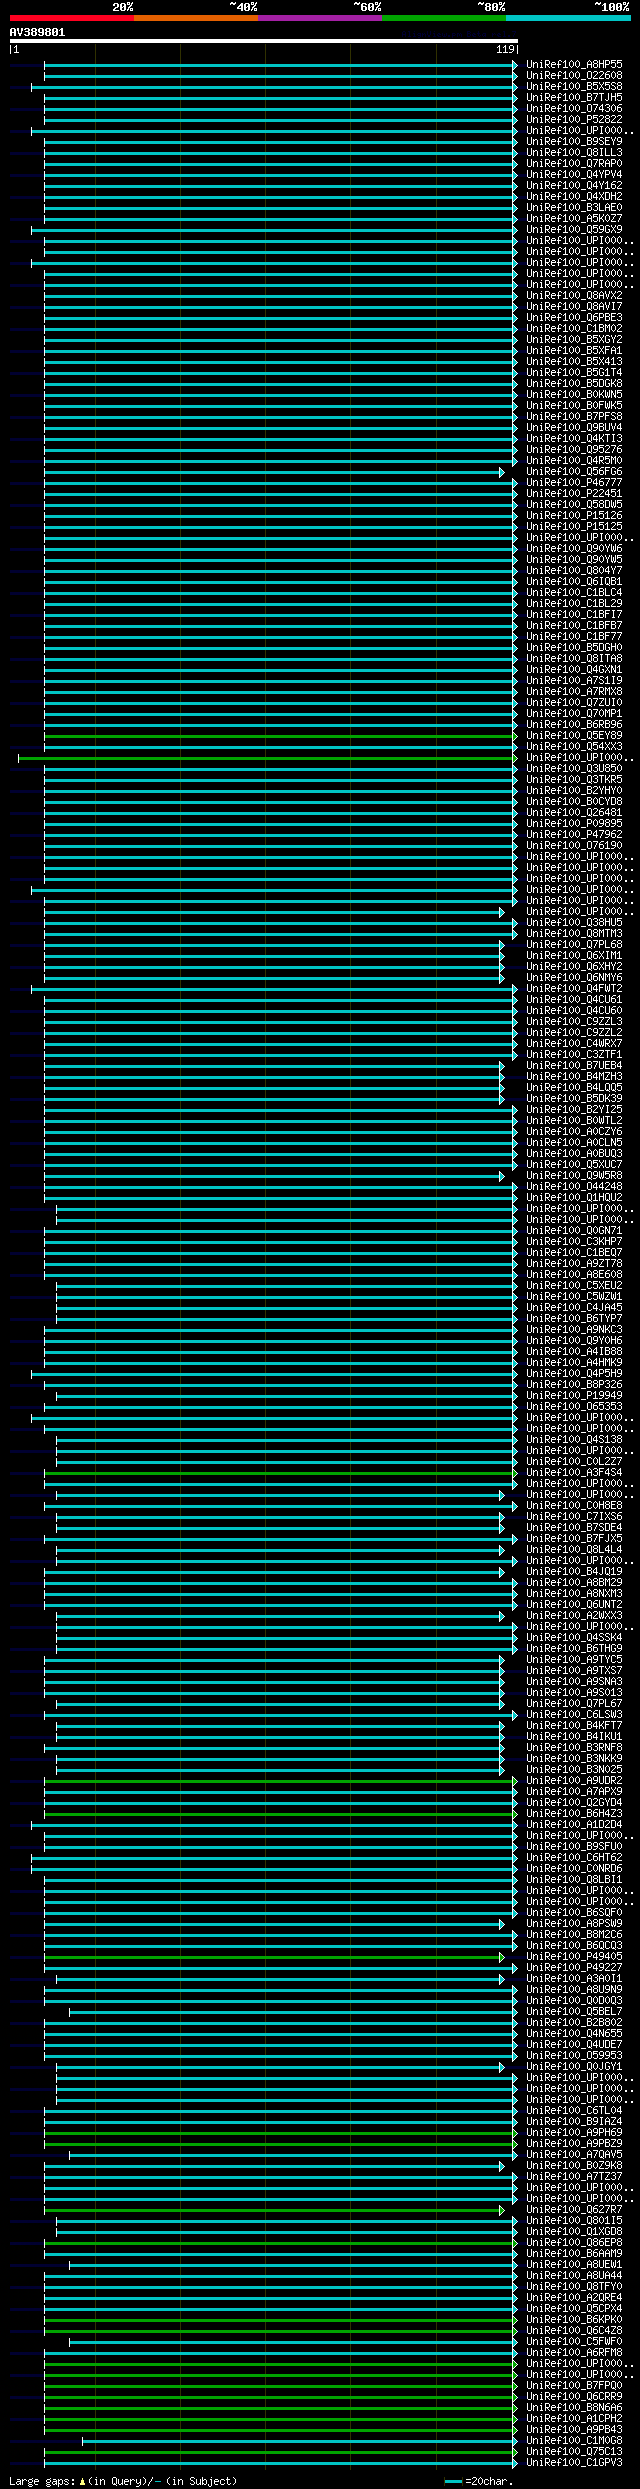Select the UniRef100_P46777 label

coord(574,482)
